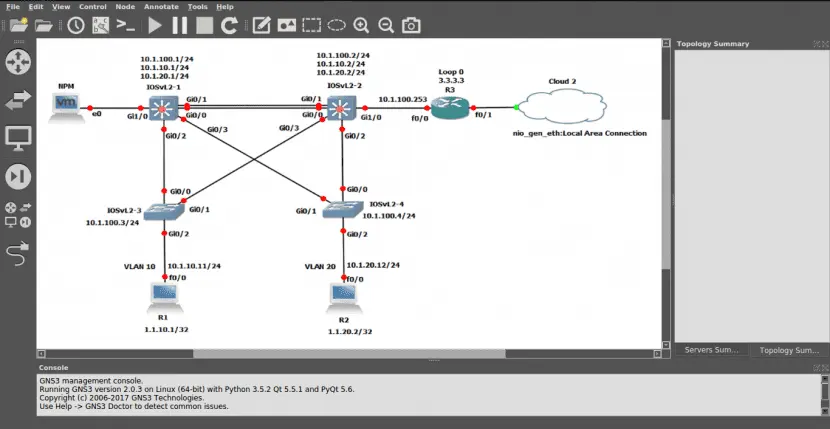Open the Control menu
Viewport: 830px width, 429px height.
(93, 6)
